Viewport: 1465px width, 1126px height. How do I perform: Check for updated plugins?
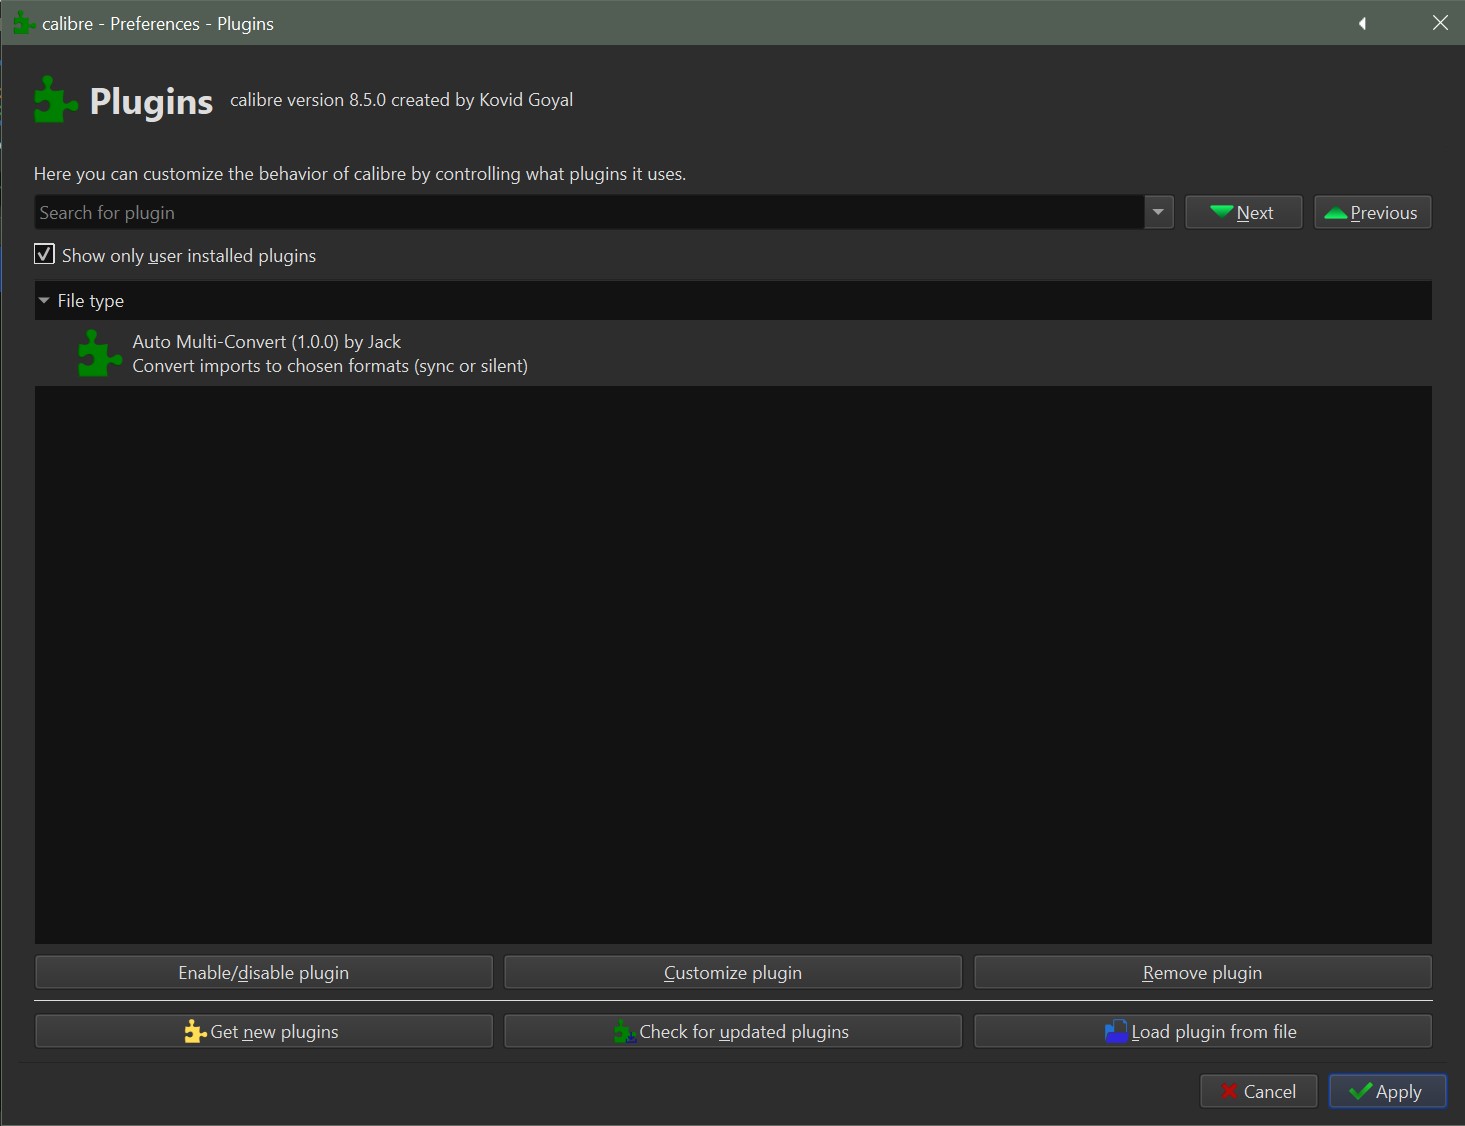[x=733, y=1031]
